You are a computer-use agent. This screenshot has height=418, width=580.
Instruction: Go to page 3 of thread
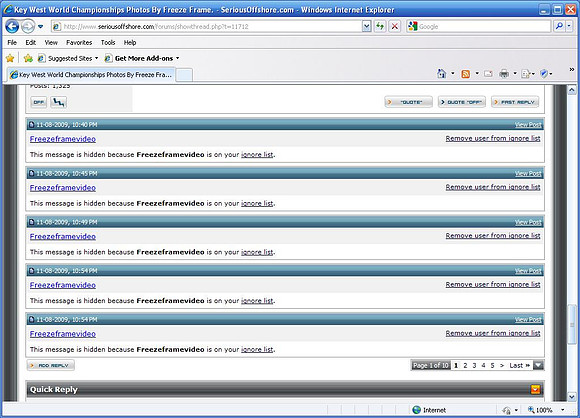pos(474,365)
